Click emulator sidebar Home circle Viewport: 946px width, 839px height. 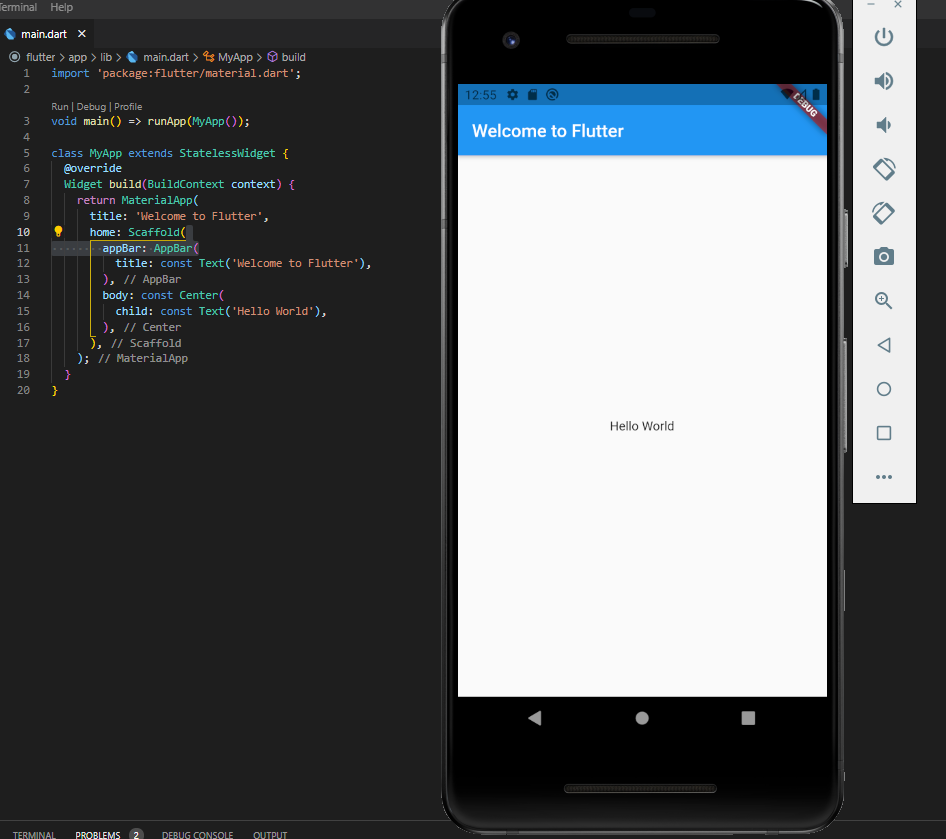click(x=883, y=389)
